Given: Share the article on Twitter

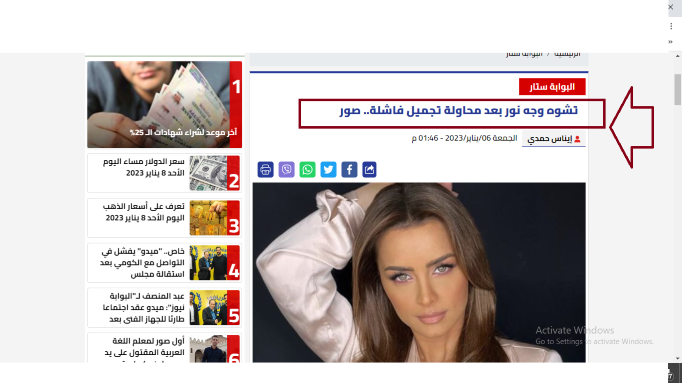Looking at the screenshot, I should click(328, 170).
